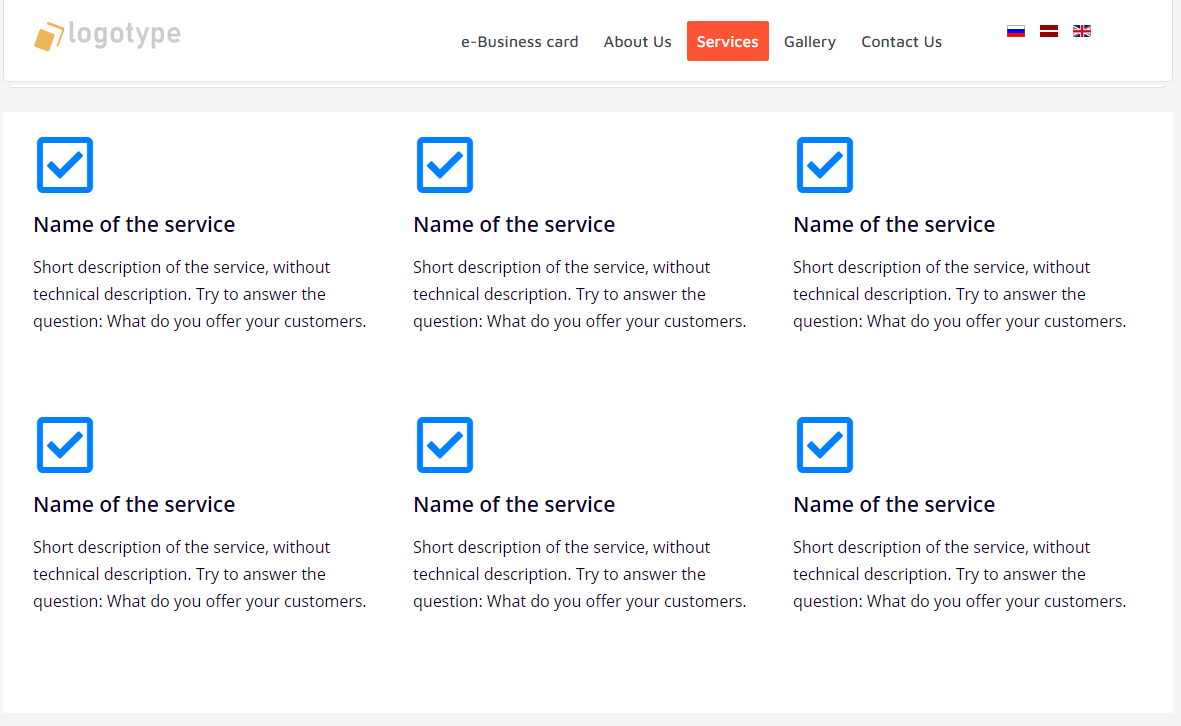Click the top-left 'Name of the service' heading
This screenshot has height=726, width=1181.
tap(134, 224)
